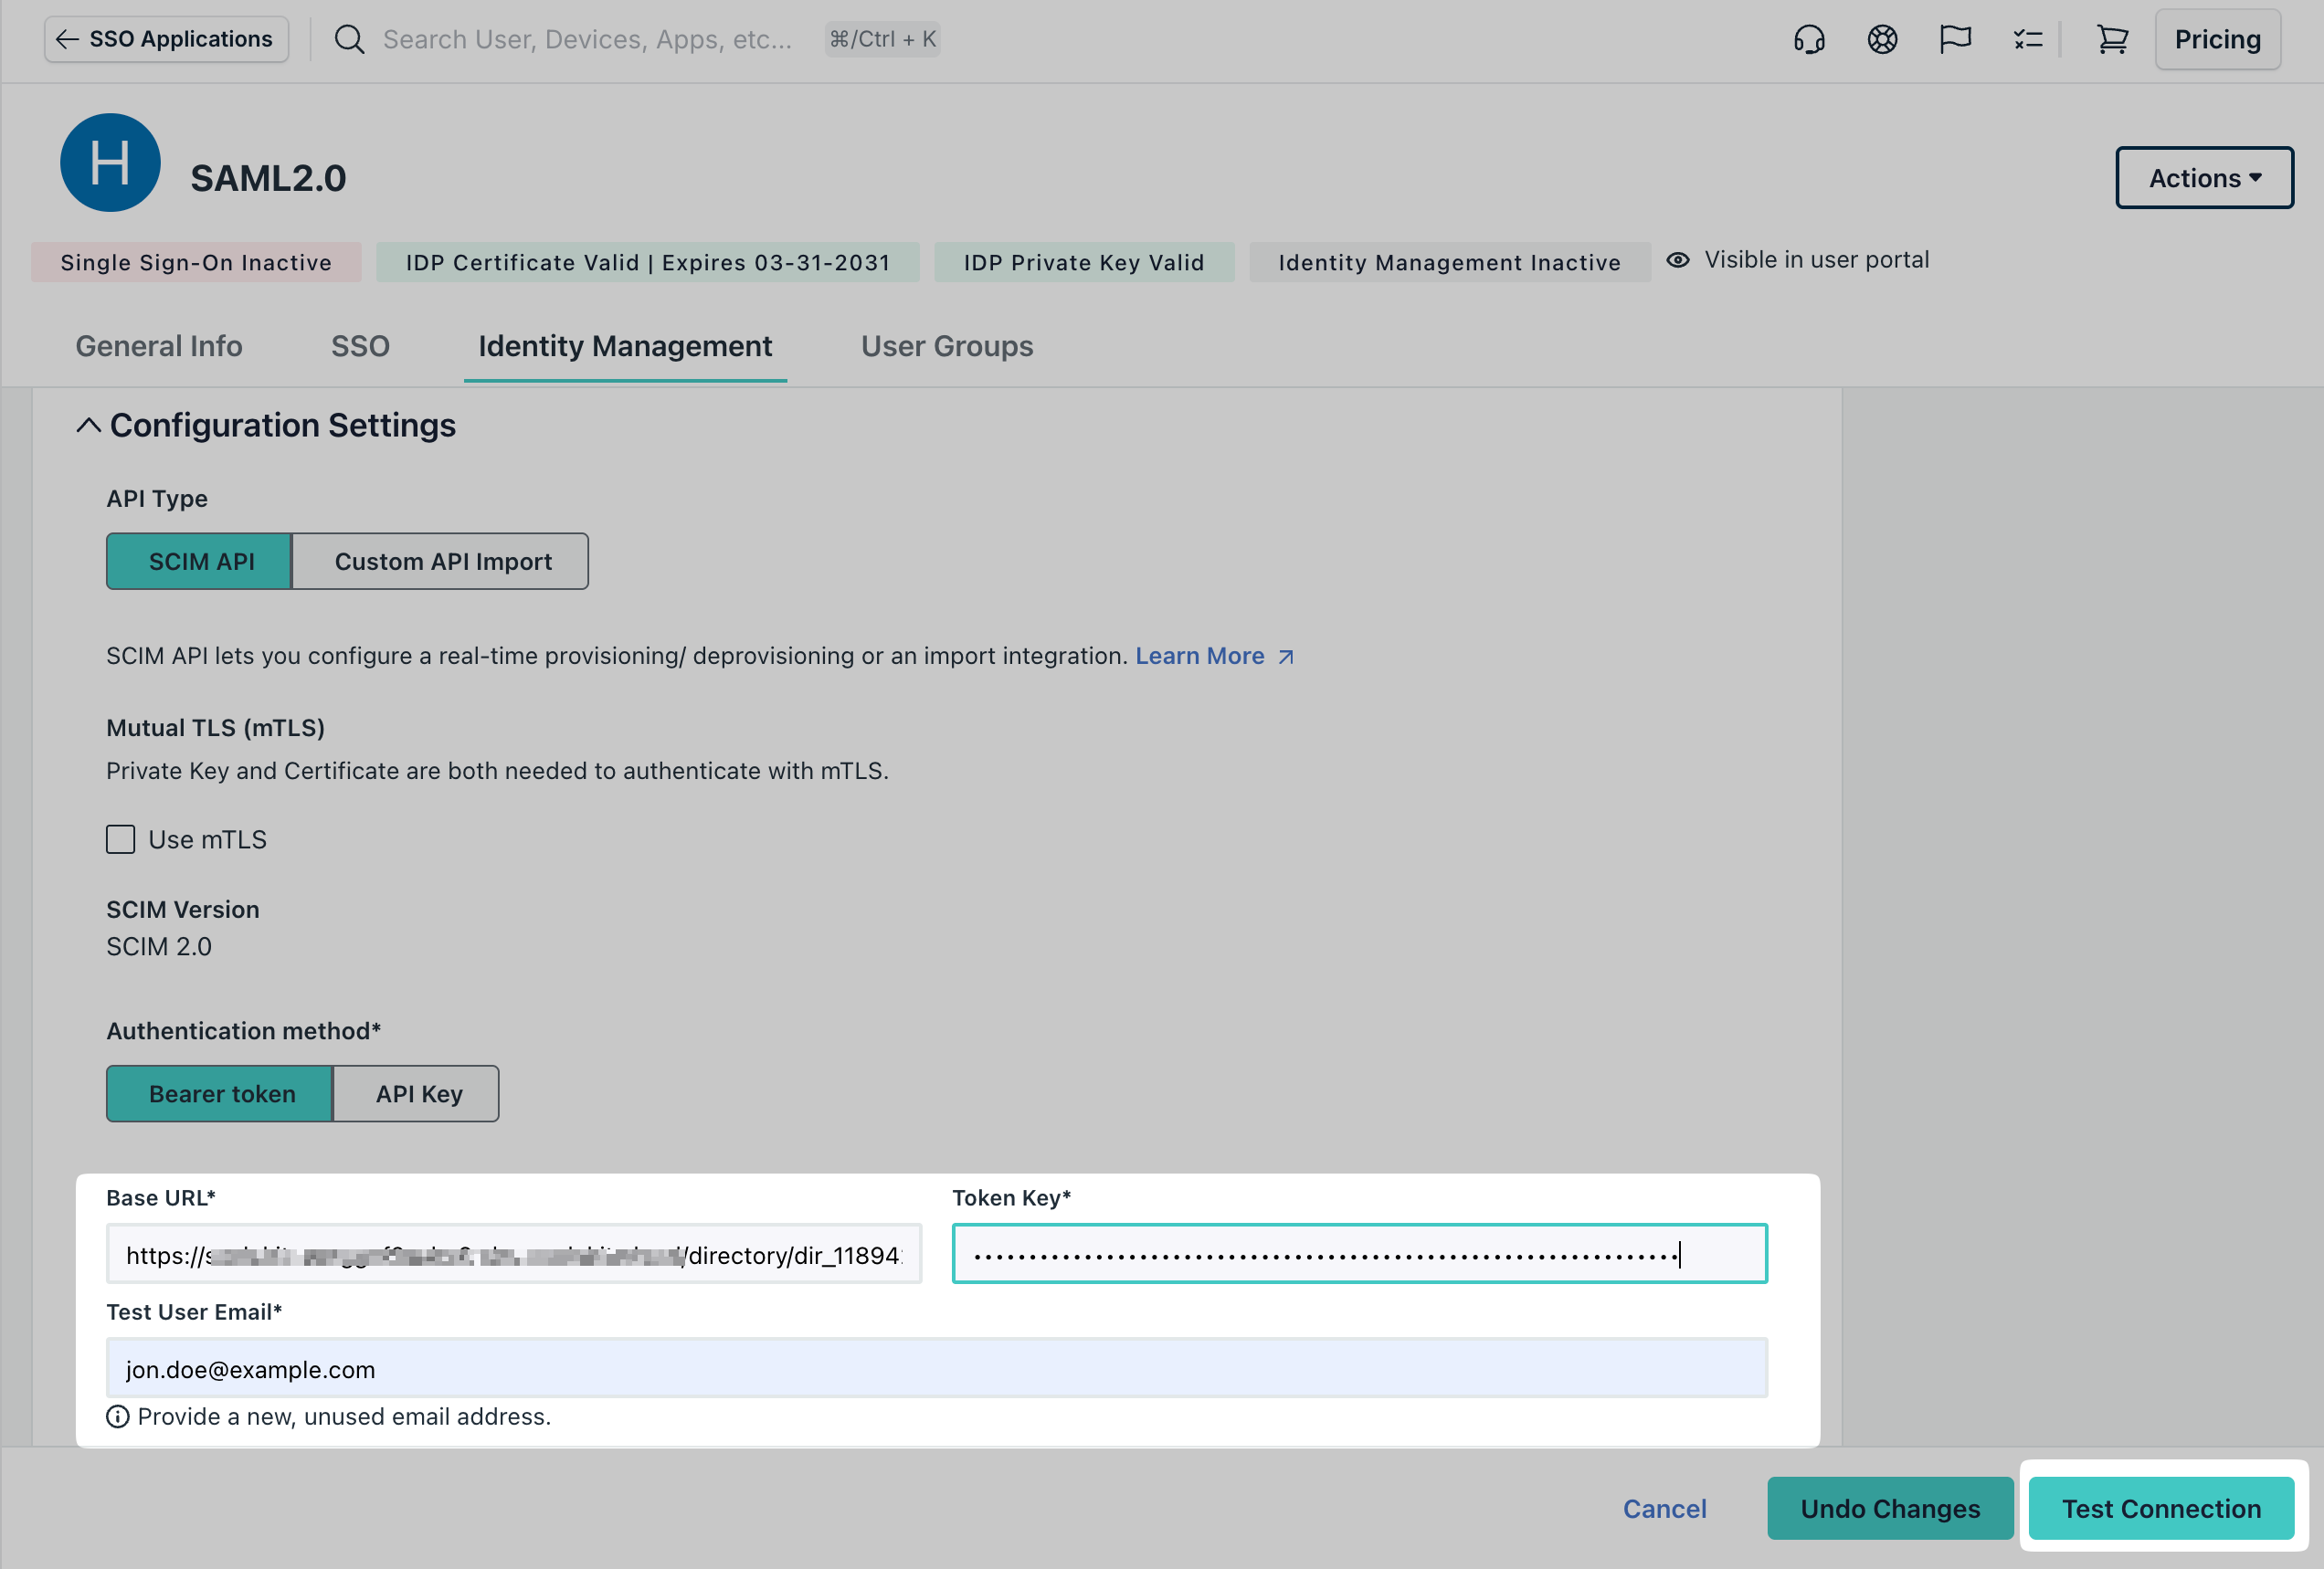The height and width of the screenshot is (1569, 2324).
Task: Open the shopping cart icon
Action: tap(2112, 39)
